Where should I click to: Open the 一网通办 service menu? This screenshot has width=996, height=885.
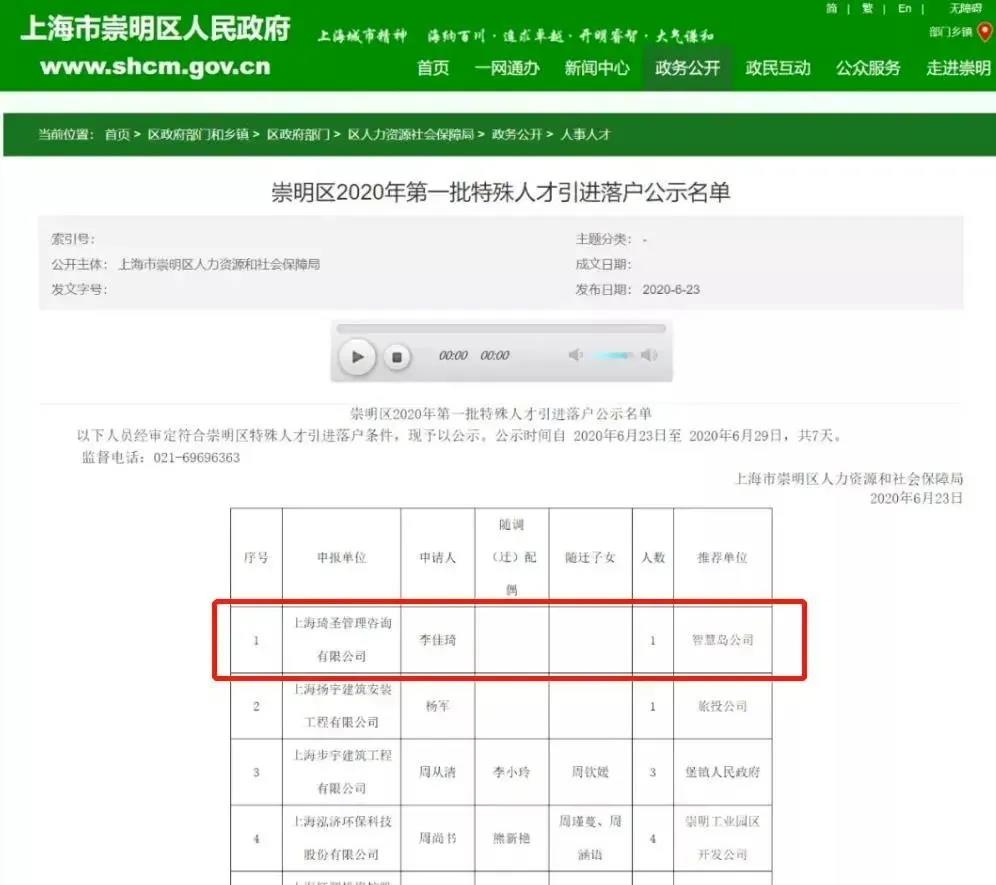click(508, 69)
